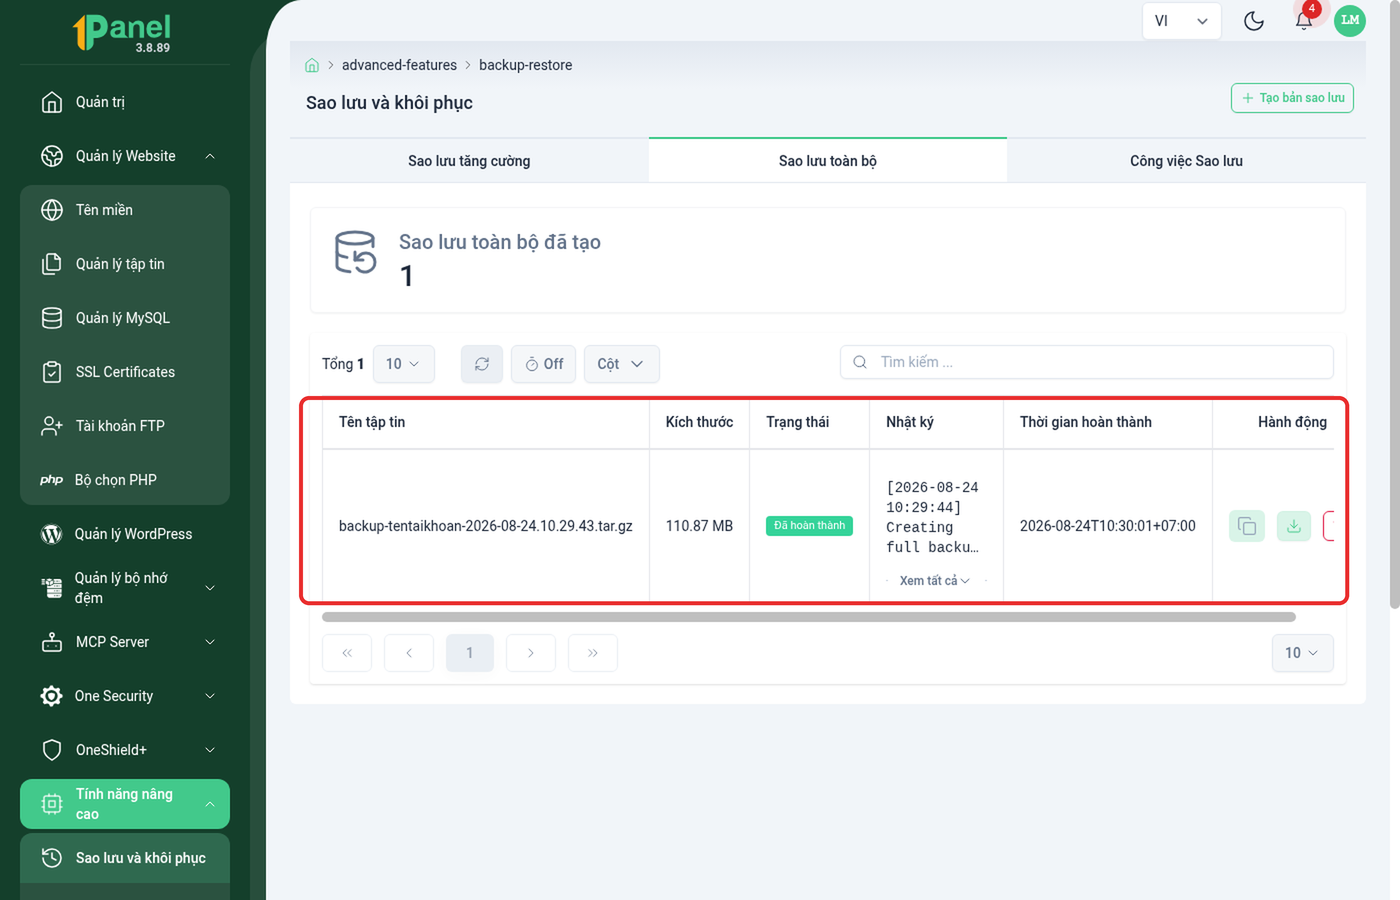Open Bộ chọn PHP

point(125,480)
